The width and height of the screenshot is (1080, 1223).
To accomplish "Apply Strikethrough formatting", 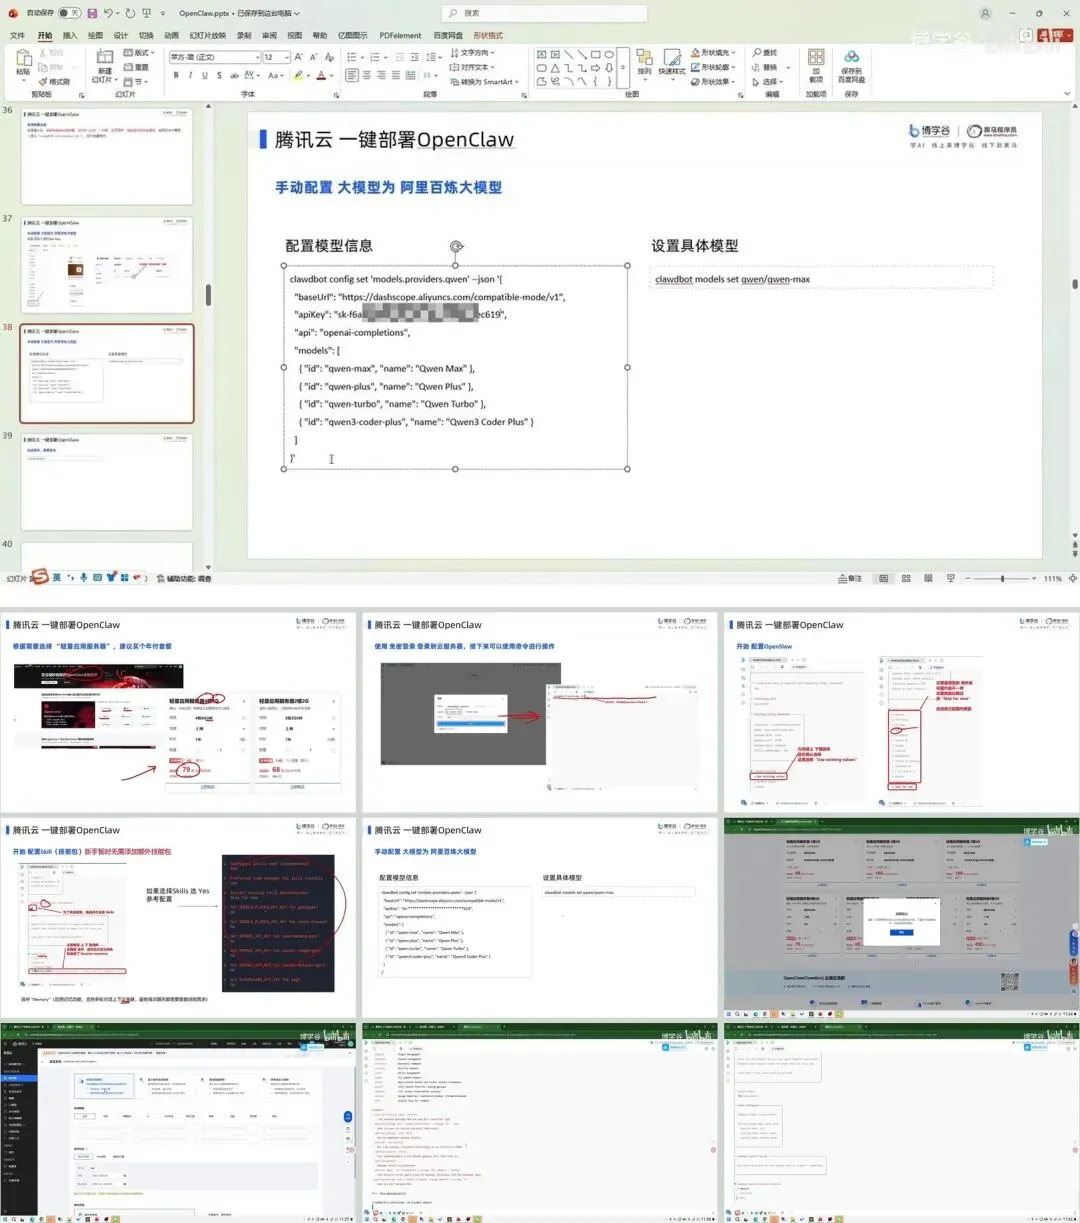I will click(x=234, y=75).
